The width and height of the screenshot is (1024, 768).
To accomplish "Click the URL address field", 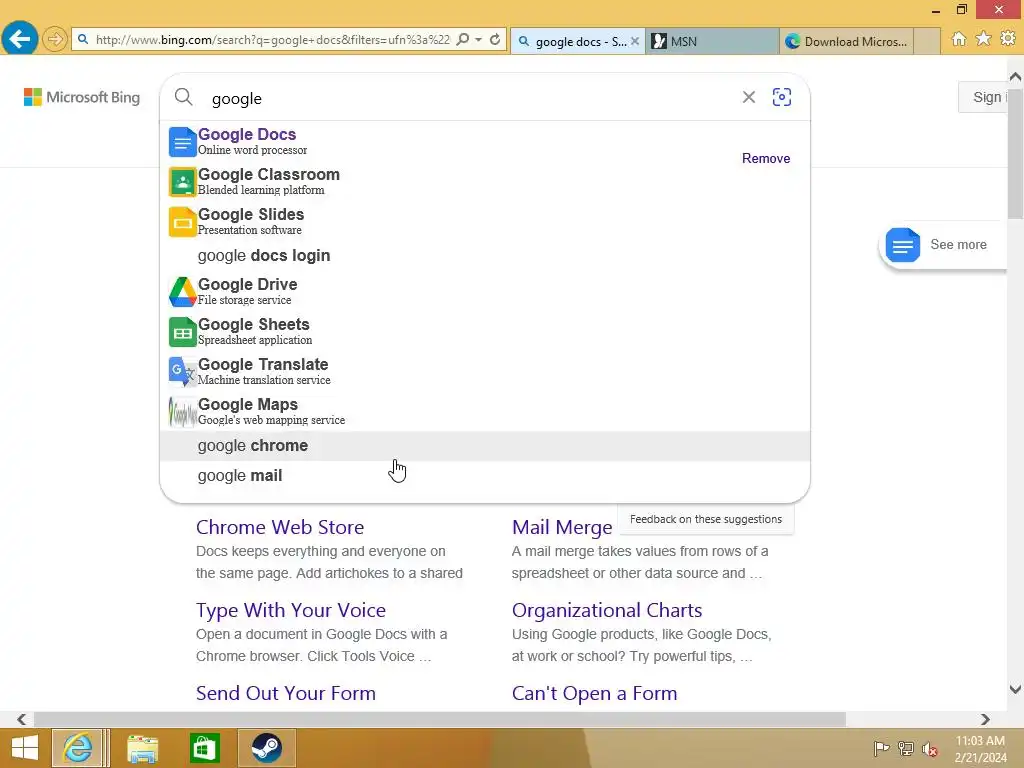I will pos(272,40).
